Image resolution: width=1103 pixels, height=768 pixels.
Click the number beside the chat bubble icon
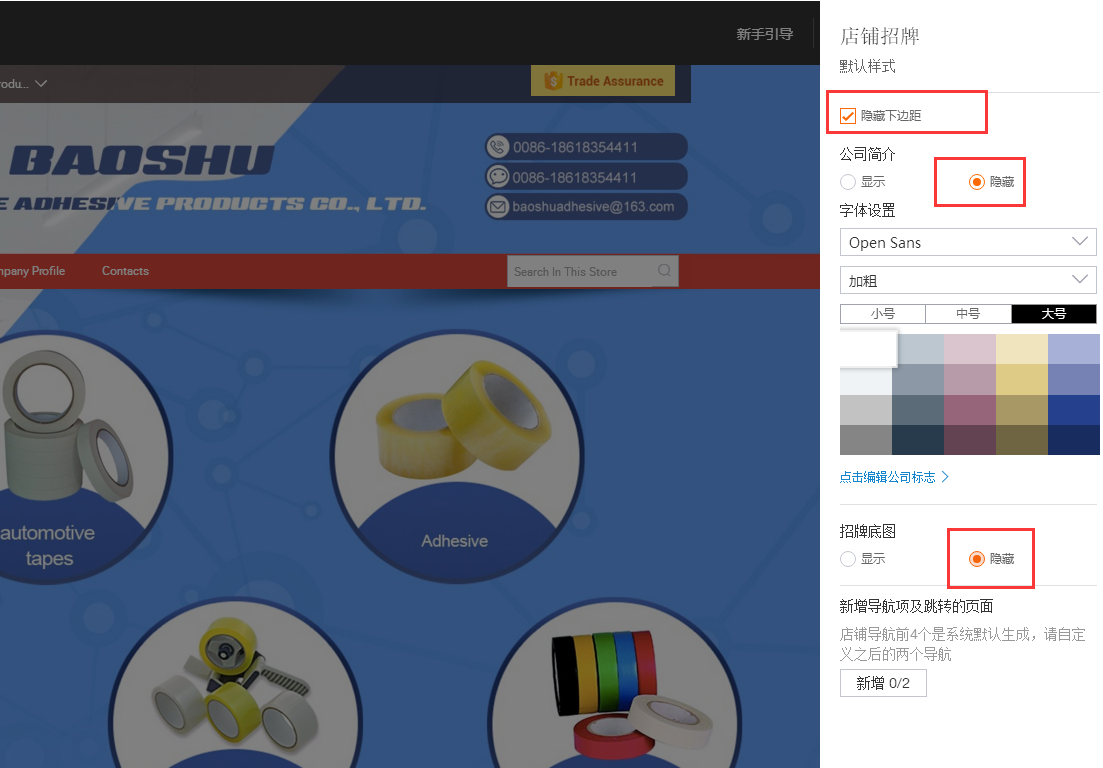[x=575, y=177]
